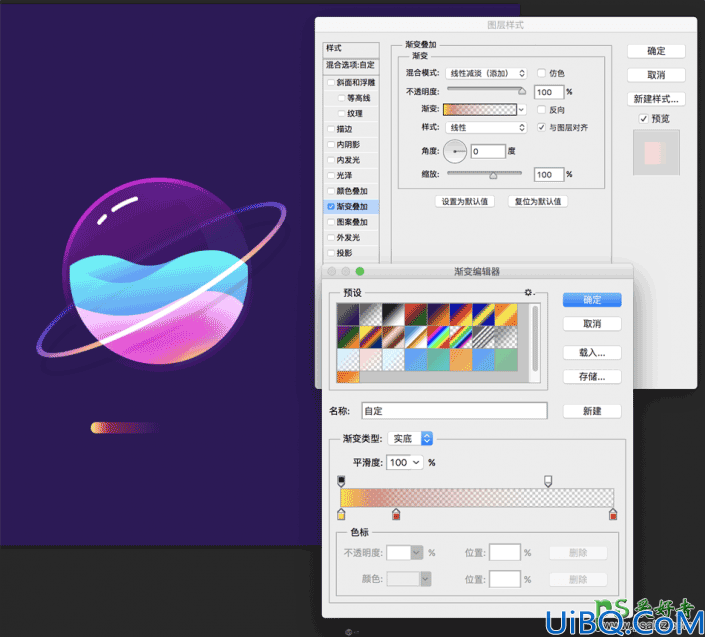Select 样式 in the layer style list
Screen dimensions: 705x637
tap(351, 48)
